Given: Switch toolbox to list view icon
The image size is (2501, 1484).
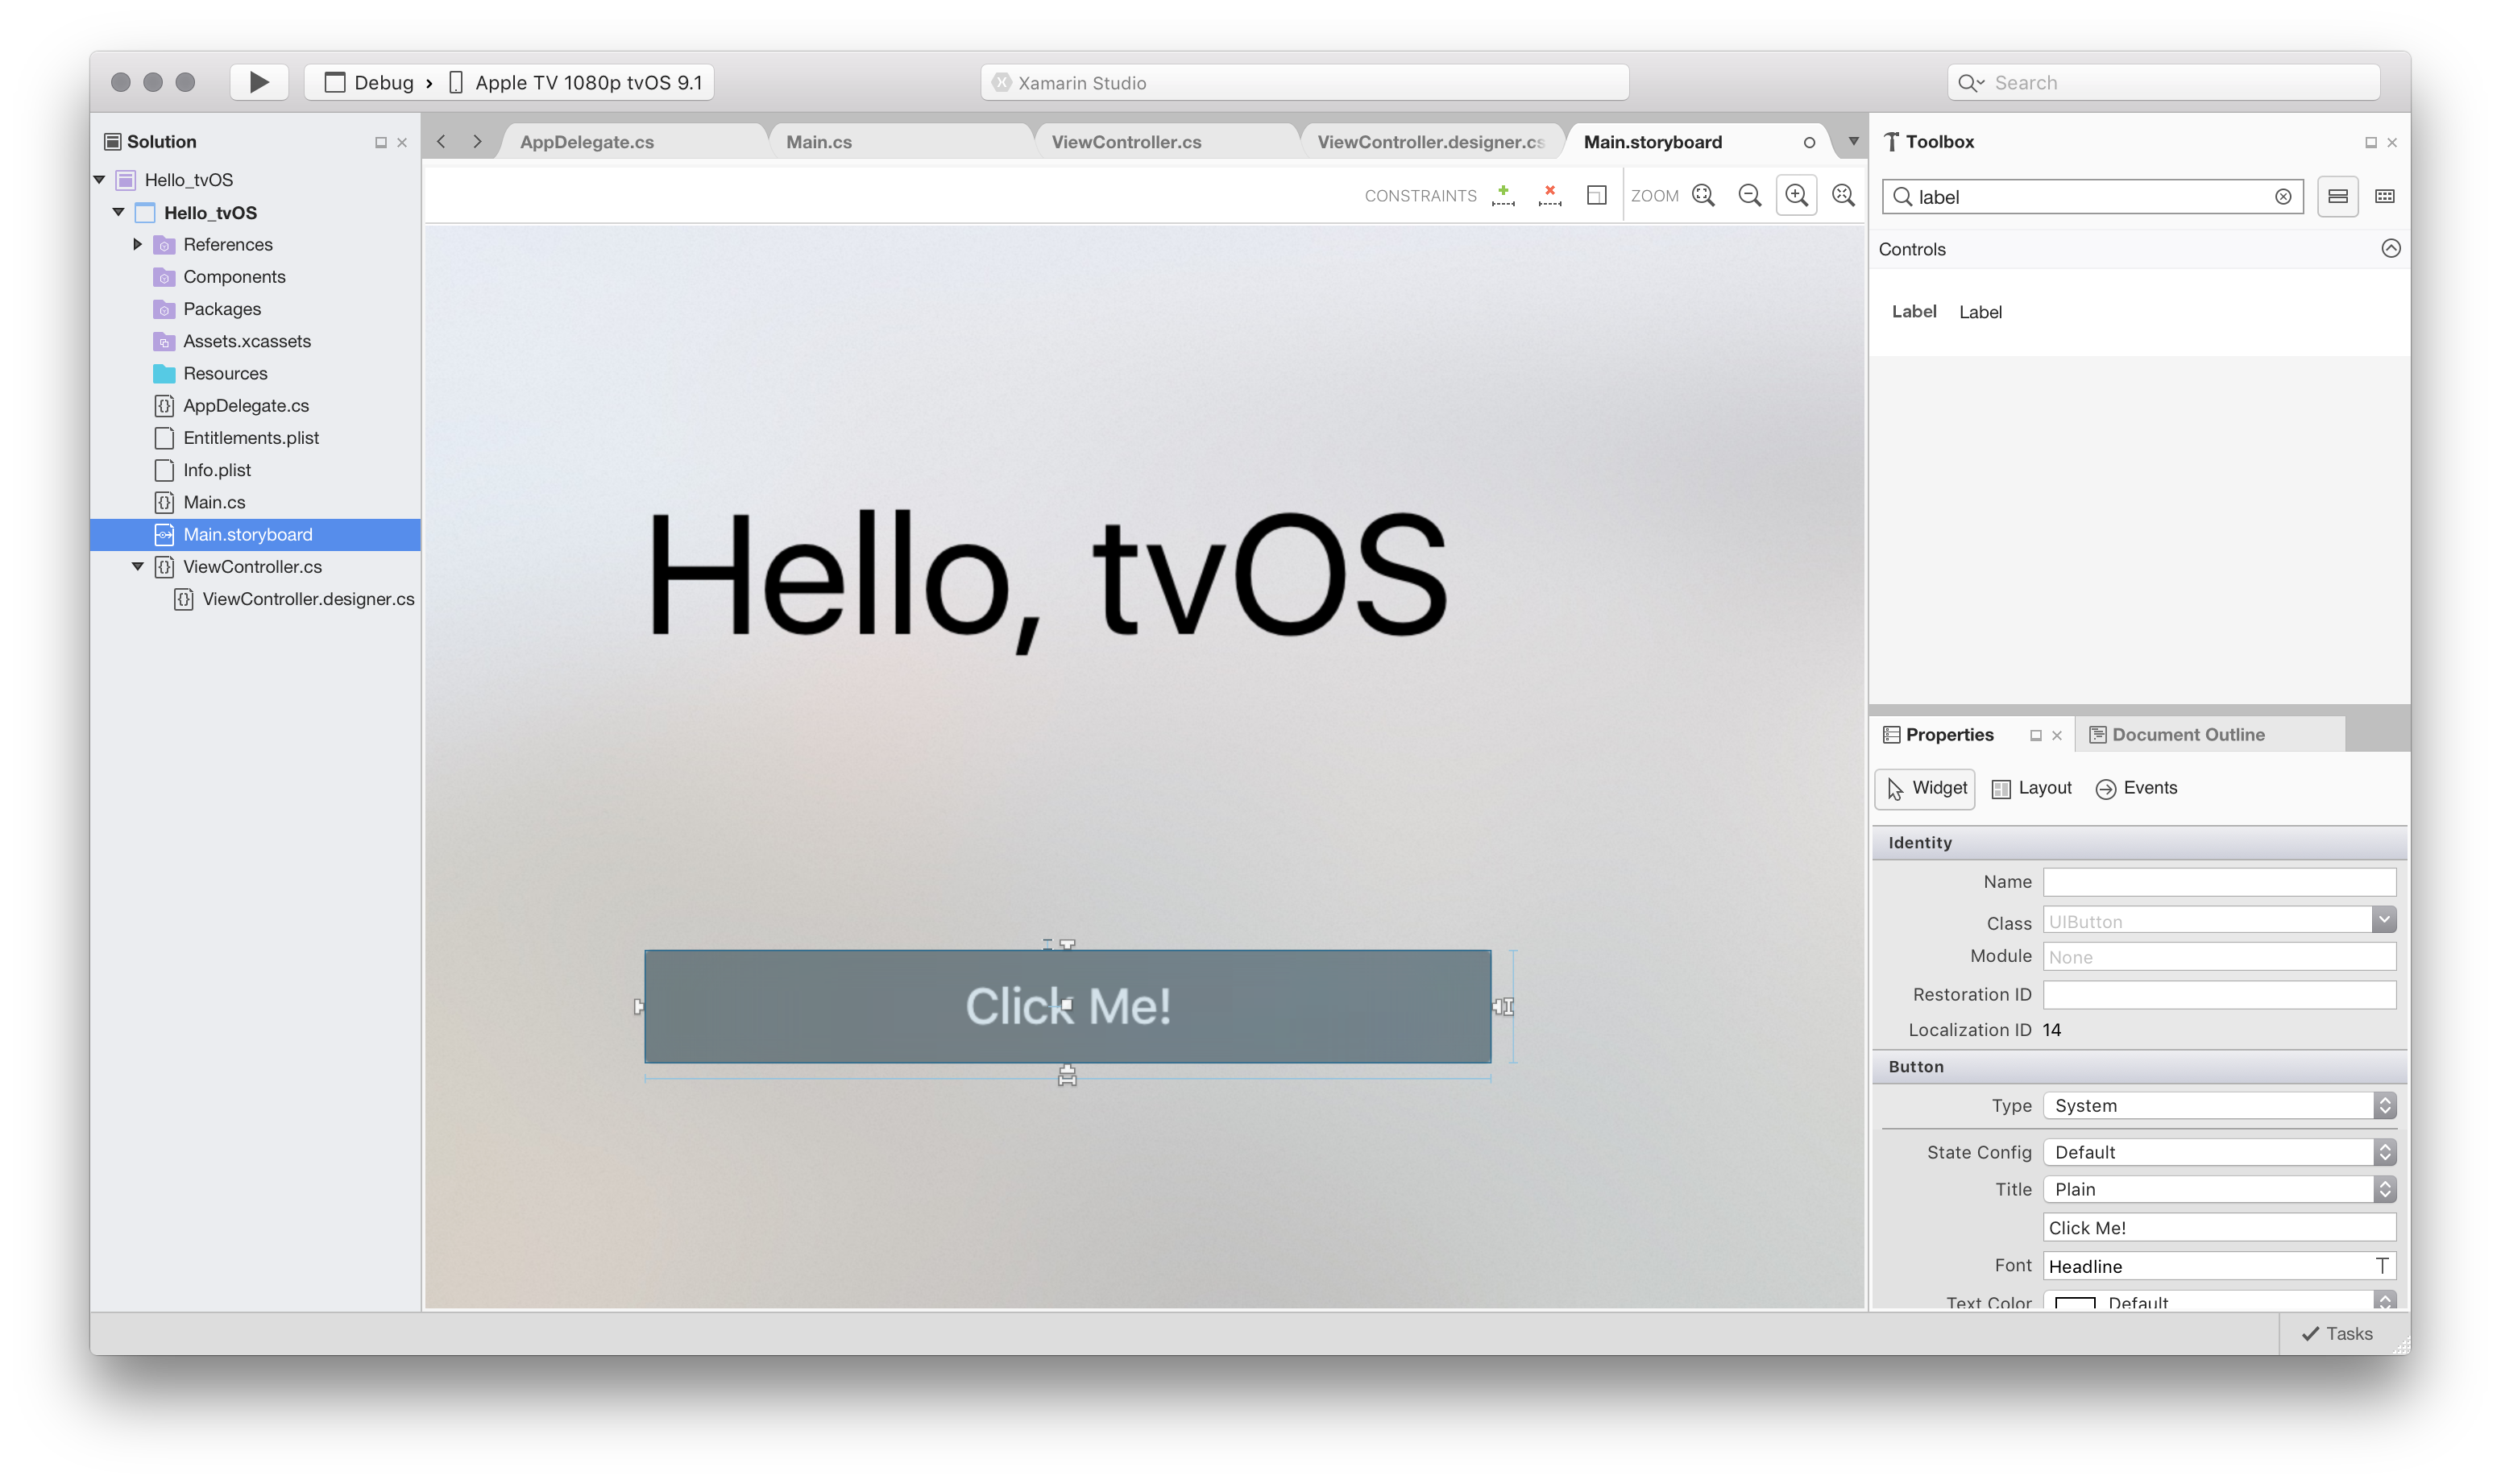Looking at the screenshot, I should point(2337,196).
